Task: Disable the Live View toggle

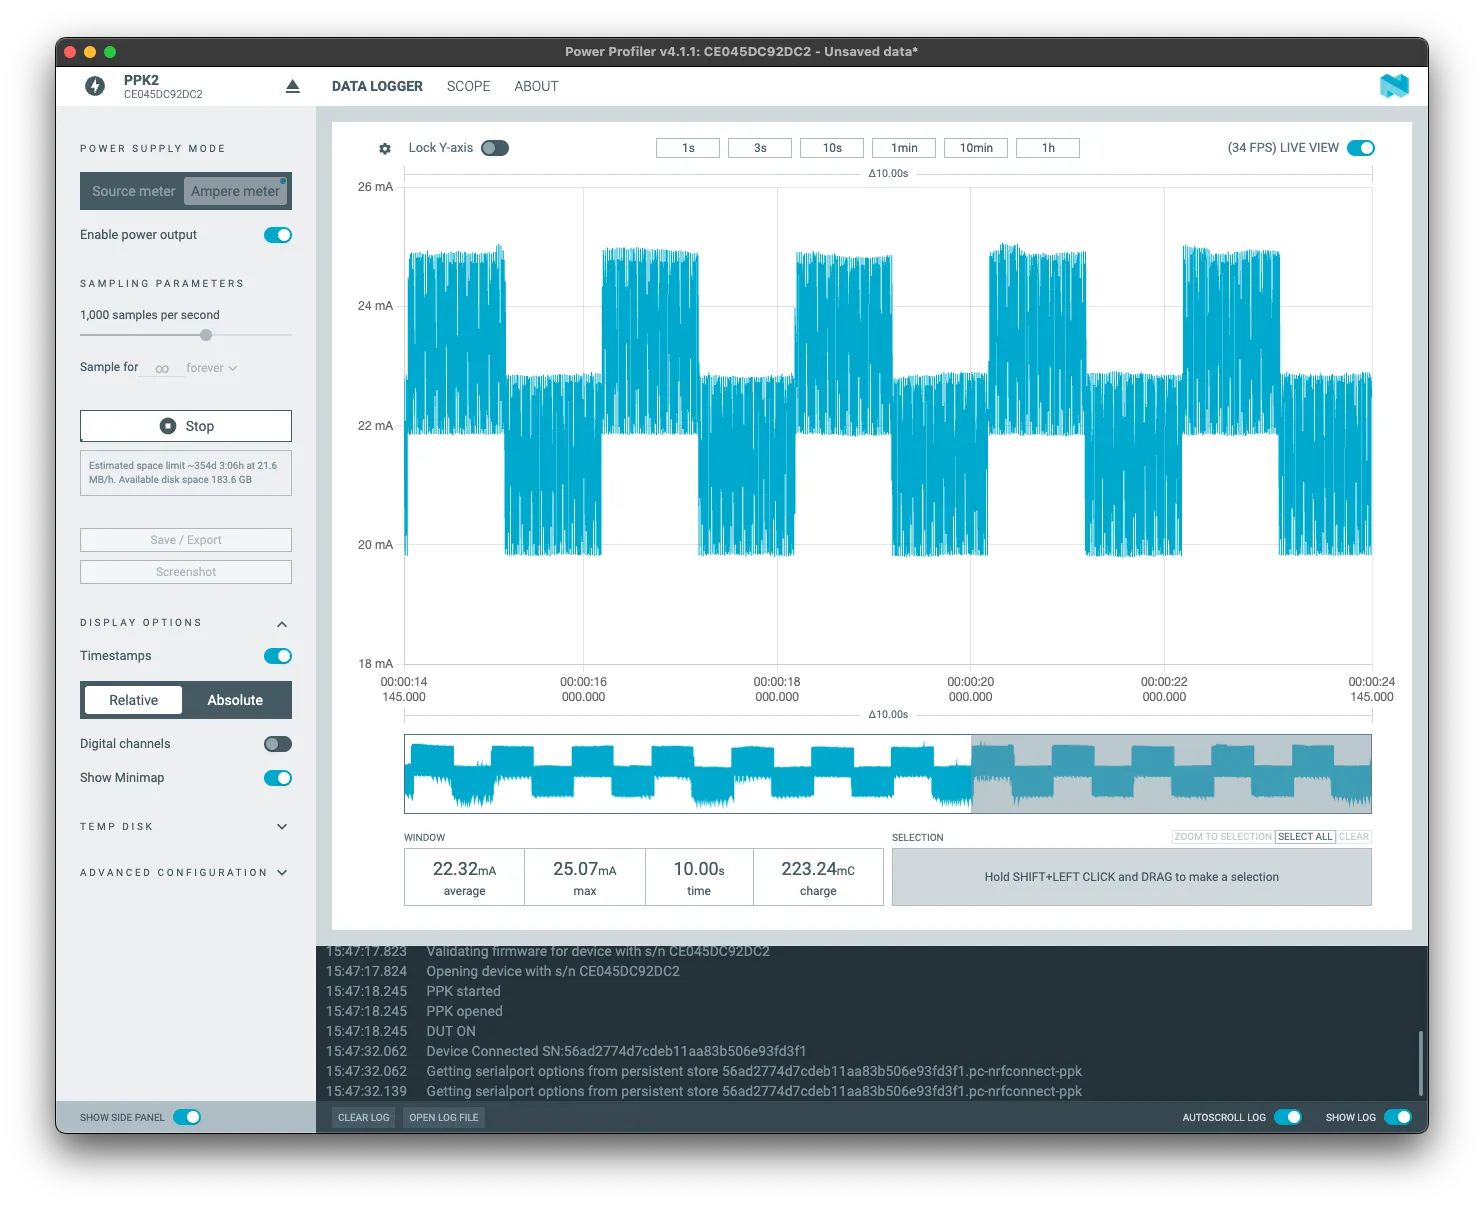Action: tap(1360, 148)
